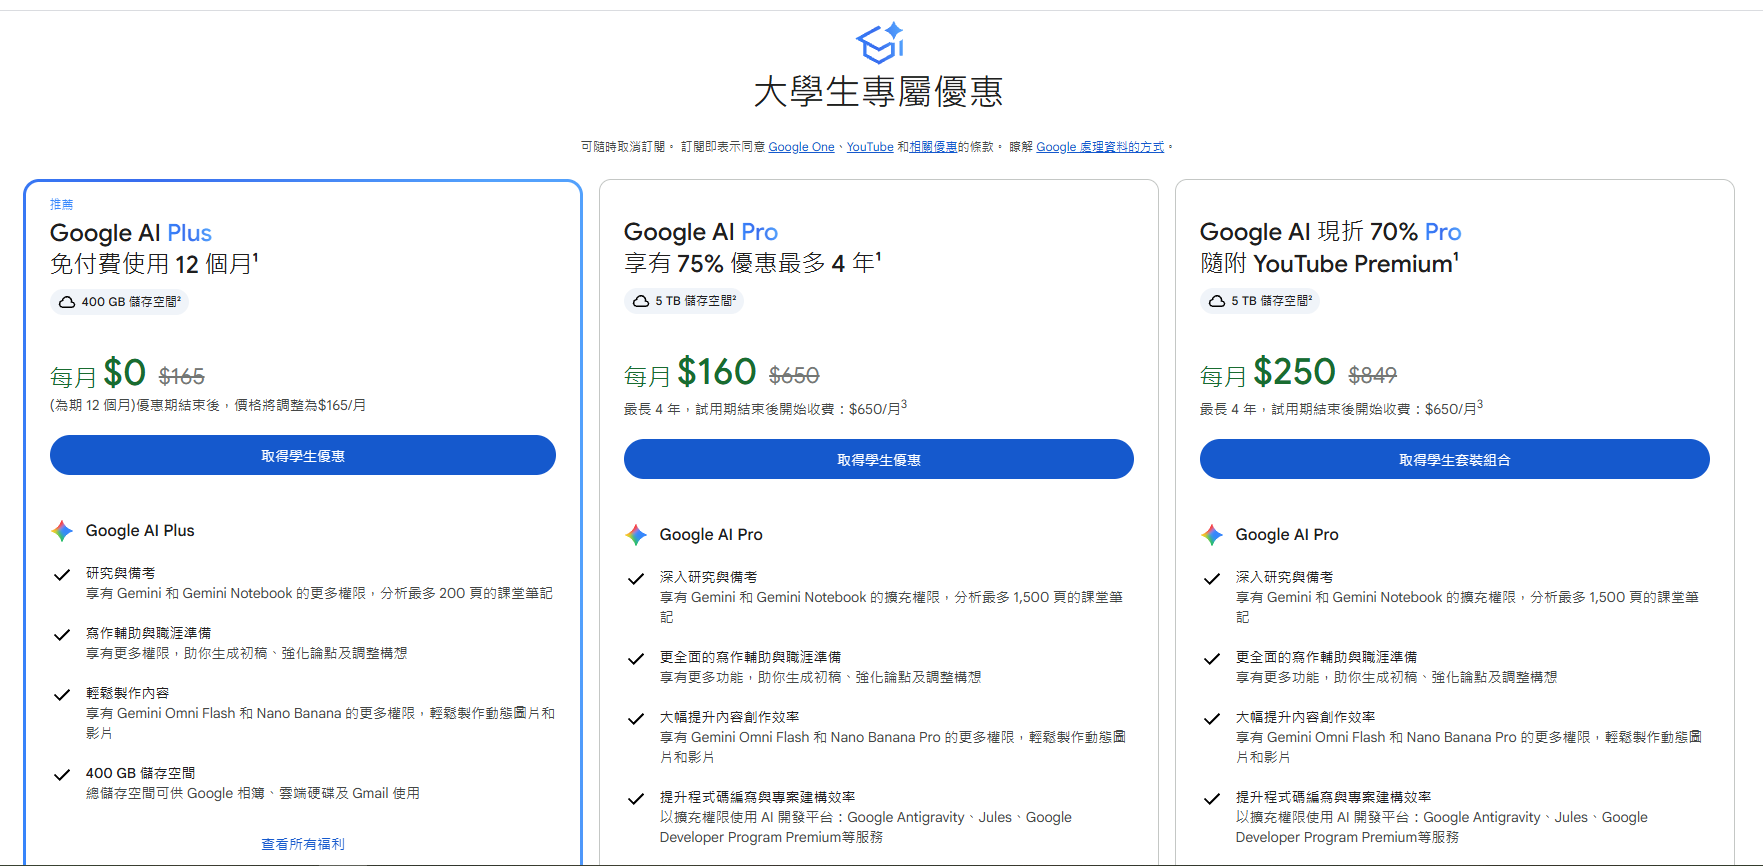The width and height of the screenshot is (1763, 866).
Task: Click cloud icon in the YouTube Premium card
Action: click(x=1217, y=301)
